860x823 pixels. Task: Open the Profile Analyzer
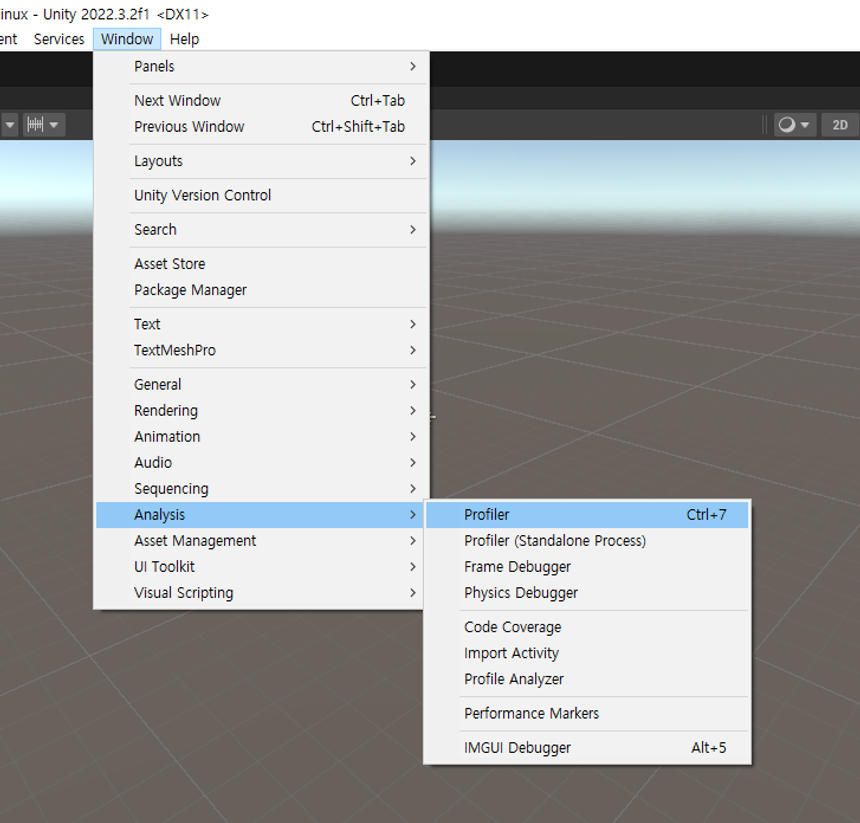click(587, 679)
